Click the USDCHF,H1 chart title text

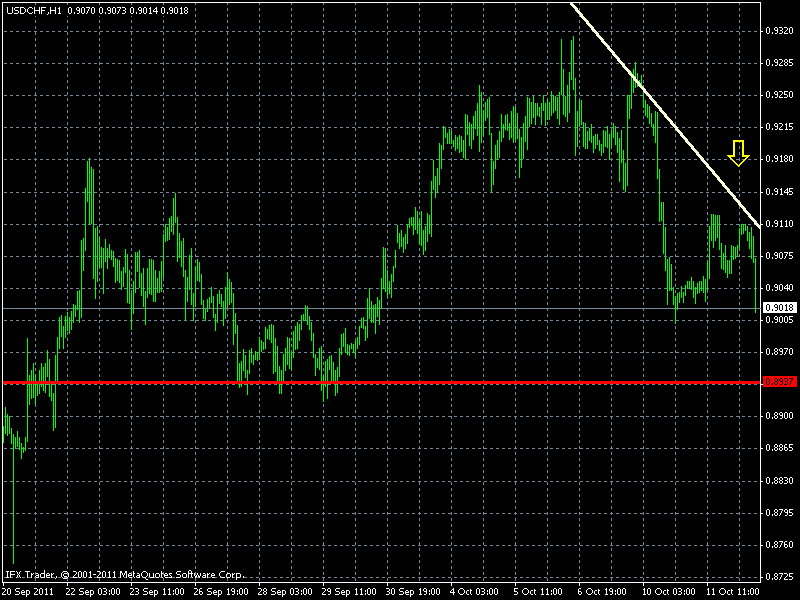[34, 11]
